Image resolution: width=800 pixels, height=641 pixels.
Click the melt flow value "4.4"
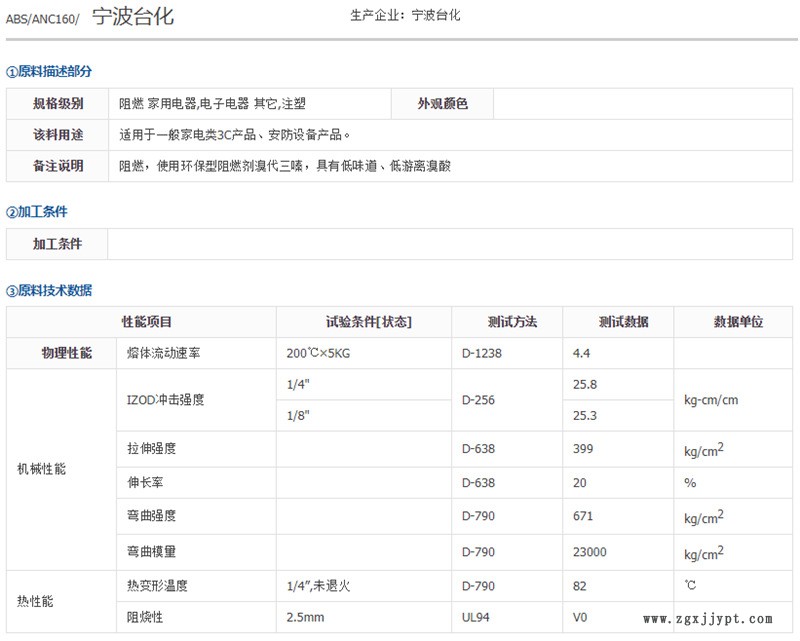pyautogui.click(x=581, y=353)
